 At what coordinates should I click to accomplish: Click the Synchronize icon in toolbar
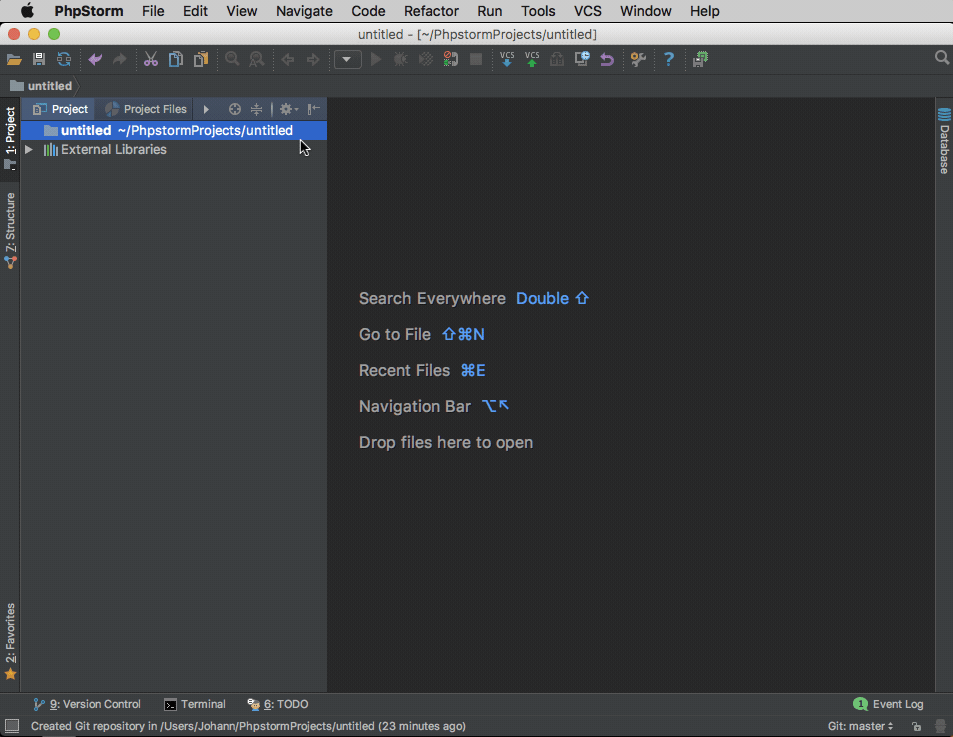click(64, 60)
